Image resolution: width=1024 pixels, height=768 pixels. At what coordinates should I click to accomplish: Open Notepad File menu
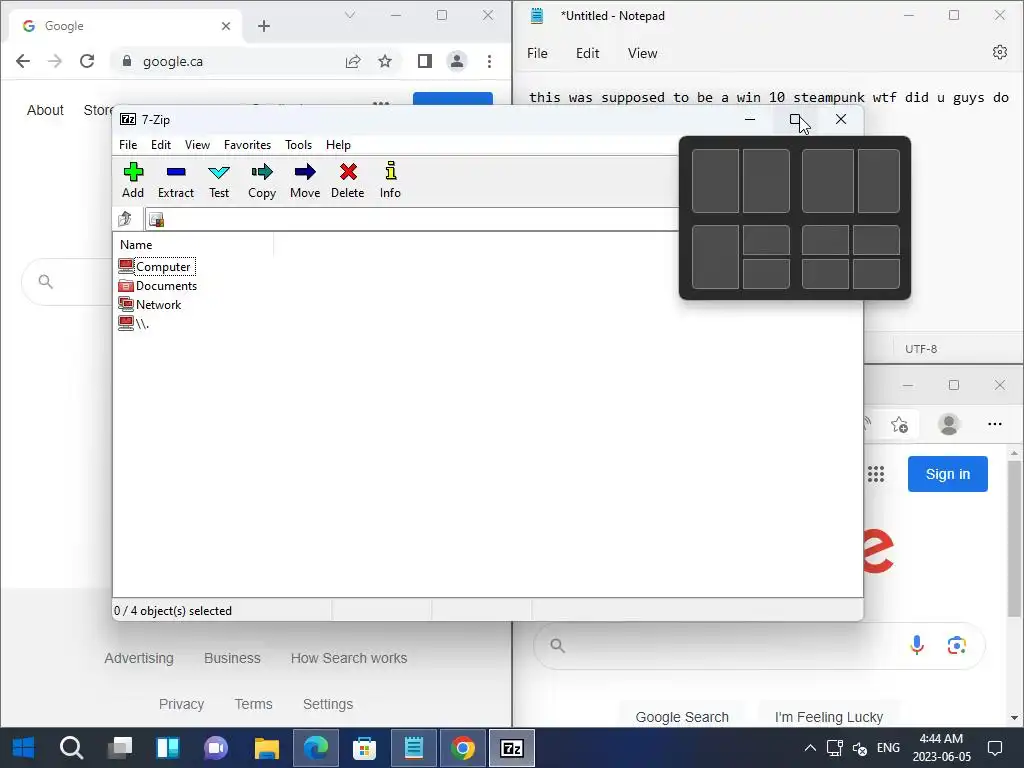(537, 54)
